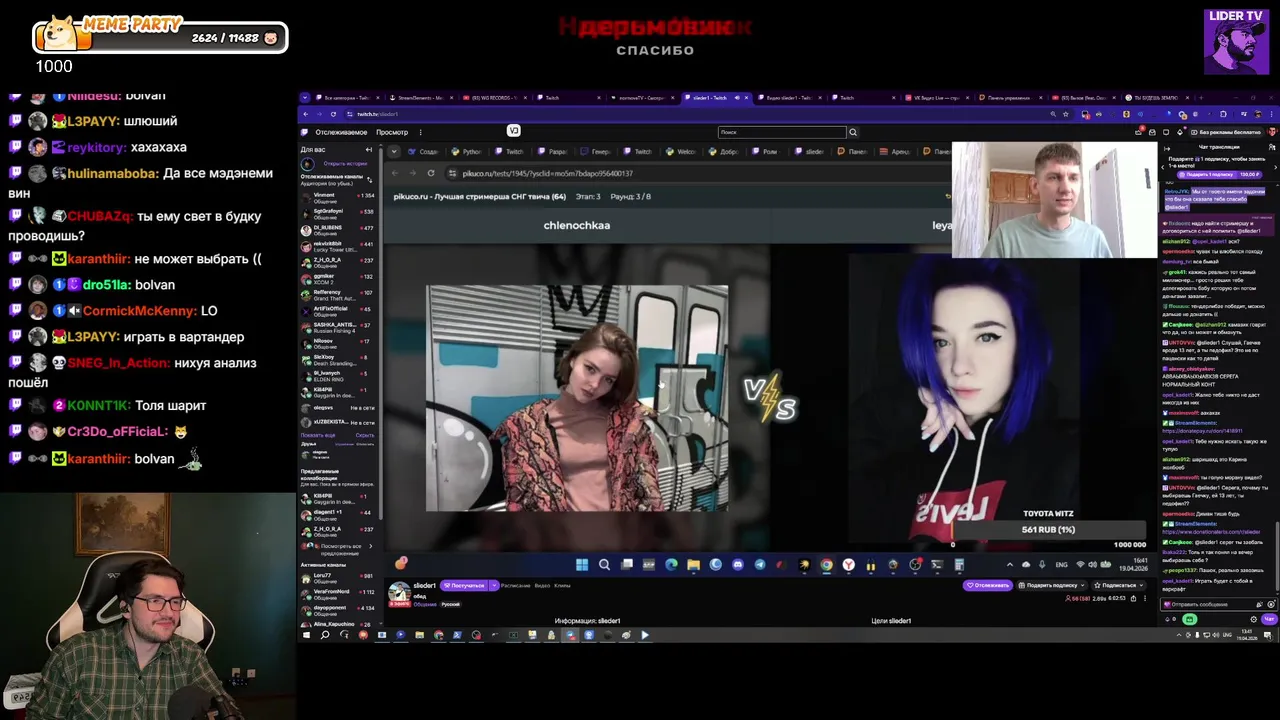This screenshot has width=1280, height=720.
Task: Open the tab-list dropdown chevron in inner browser
Action: pyautogui.click(x=394, y=151)
